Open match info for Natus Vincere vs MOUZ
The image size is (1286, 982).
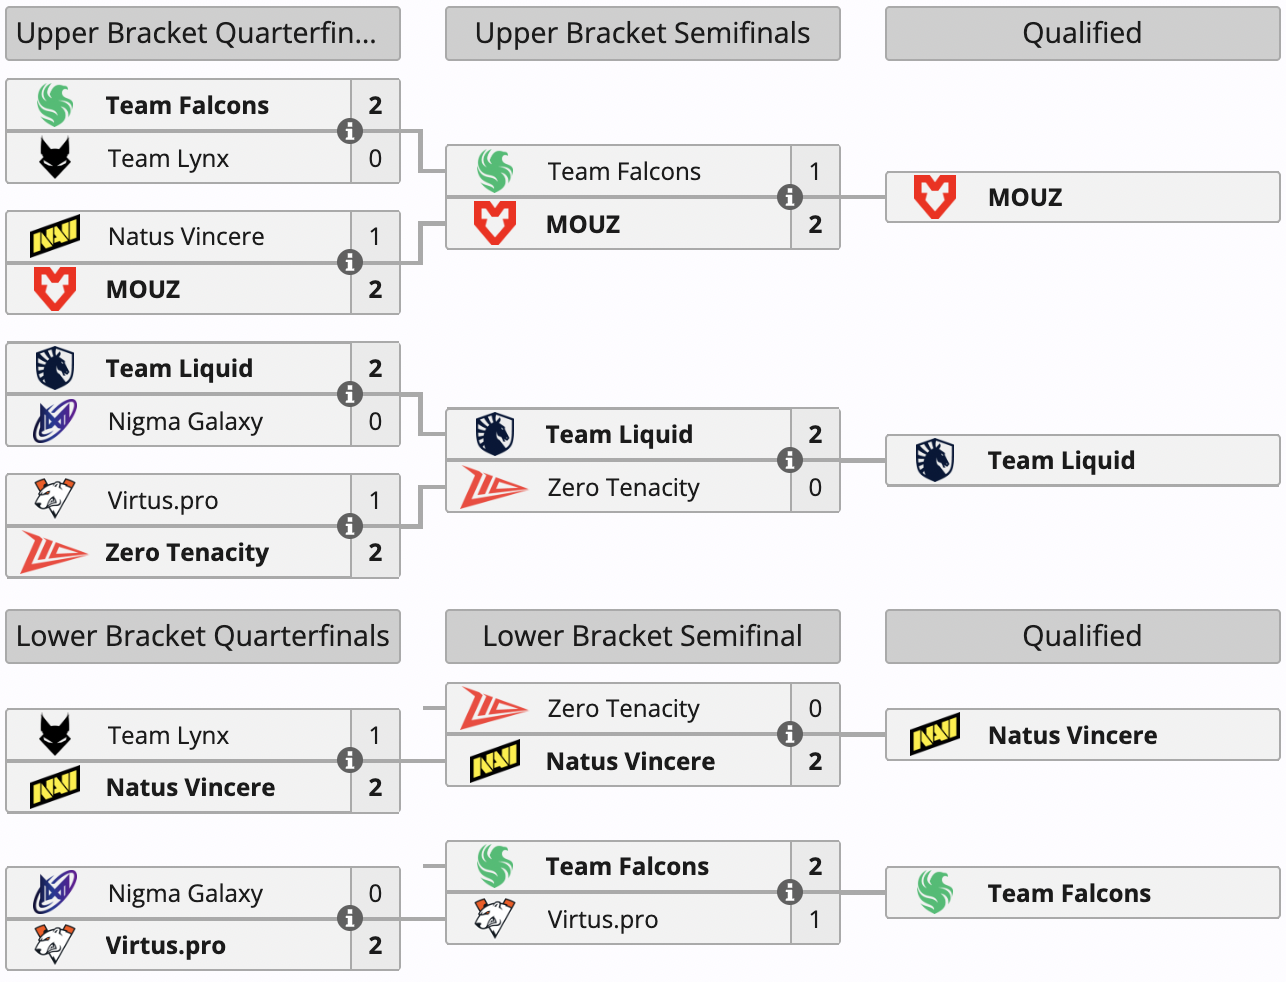point(349,262)
